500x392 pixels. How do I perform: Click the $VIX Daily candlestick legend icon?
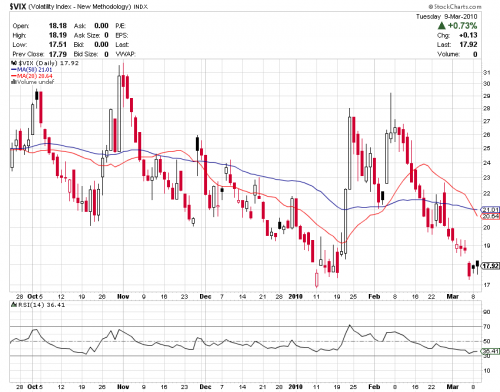click(14, 63)
